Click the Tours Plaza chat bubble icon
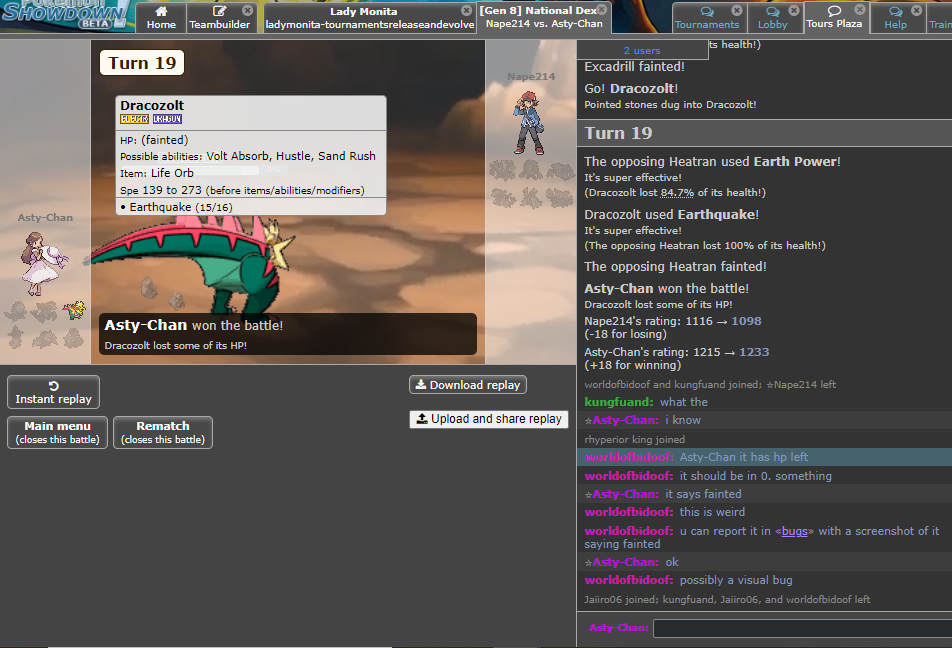The height and width of the screenshot is (648, 952). [834, 10]
